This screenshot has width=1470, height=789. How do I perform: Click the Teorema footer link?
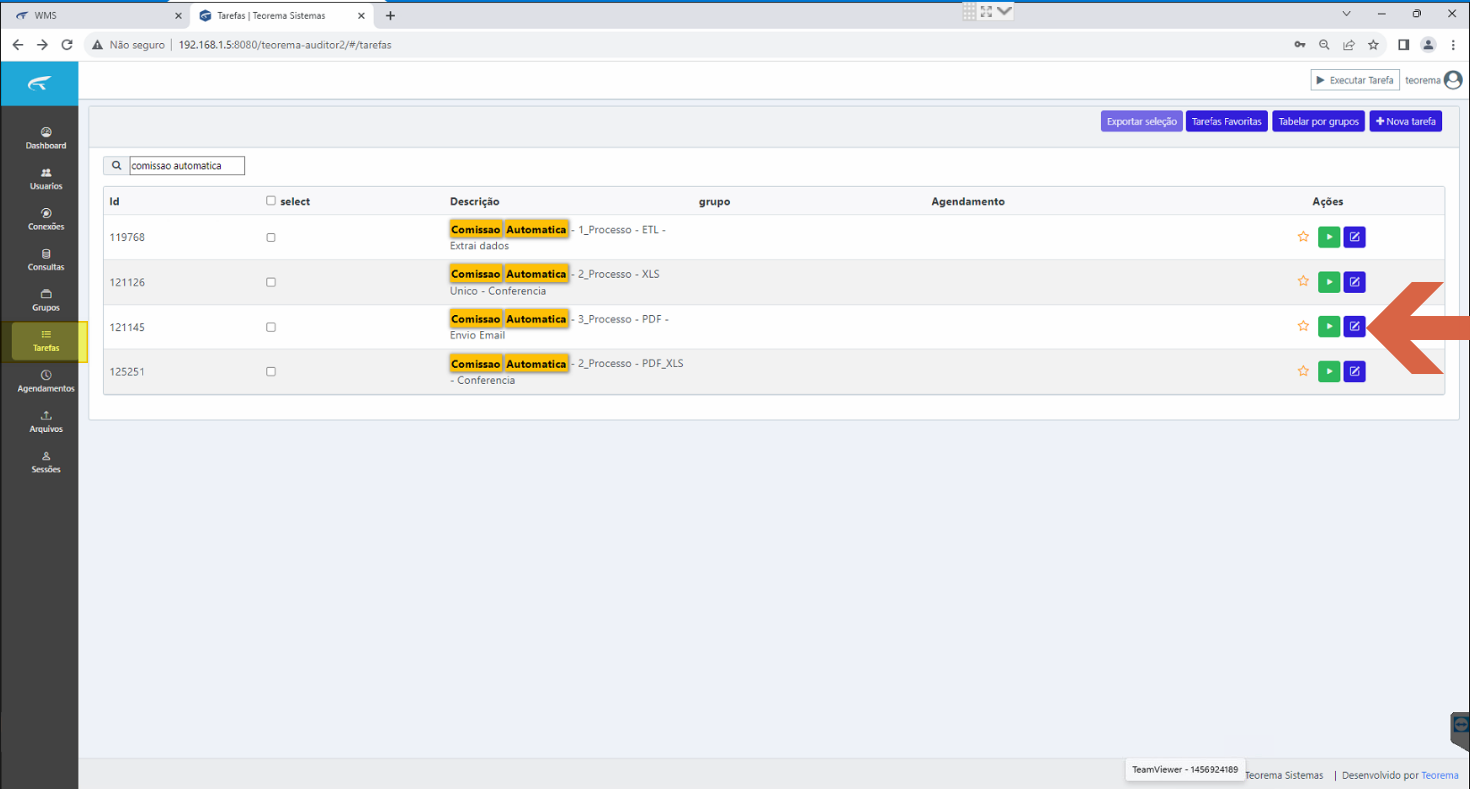point(1440,775)
